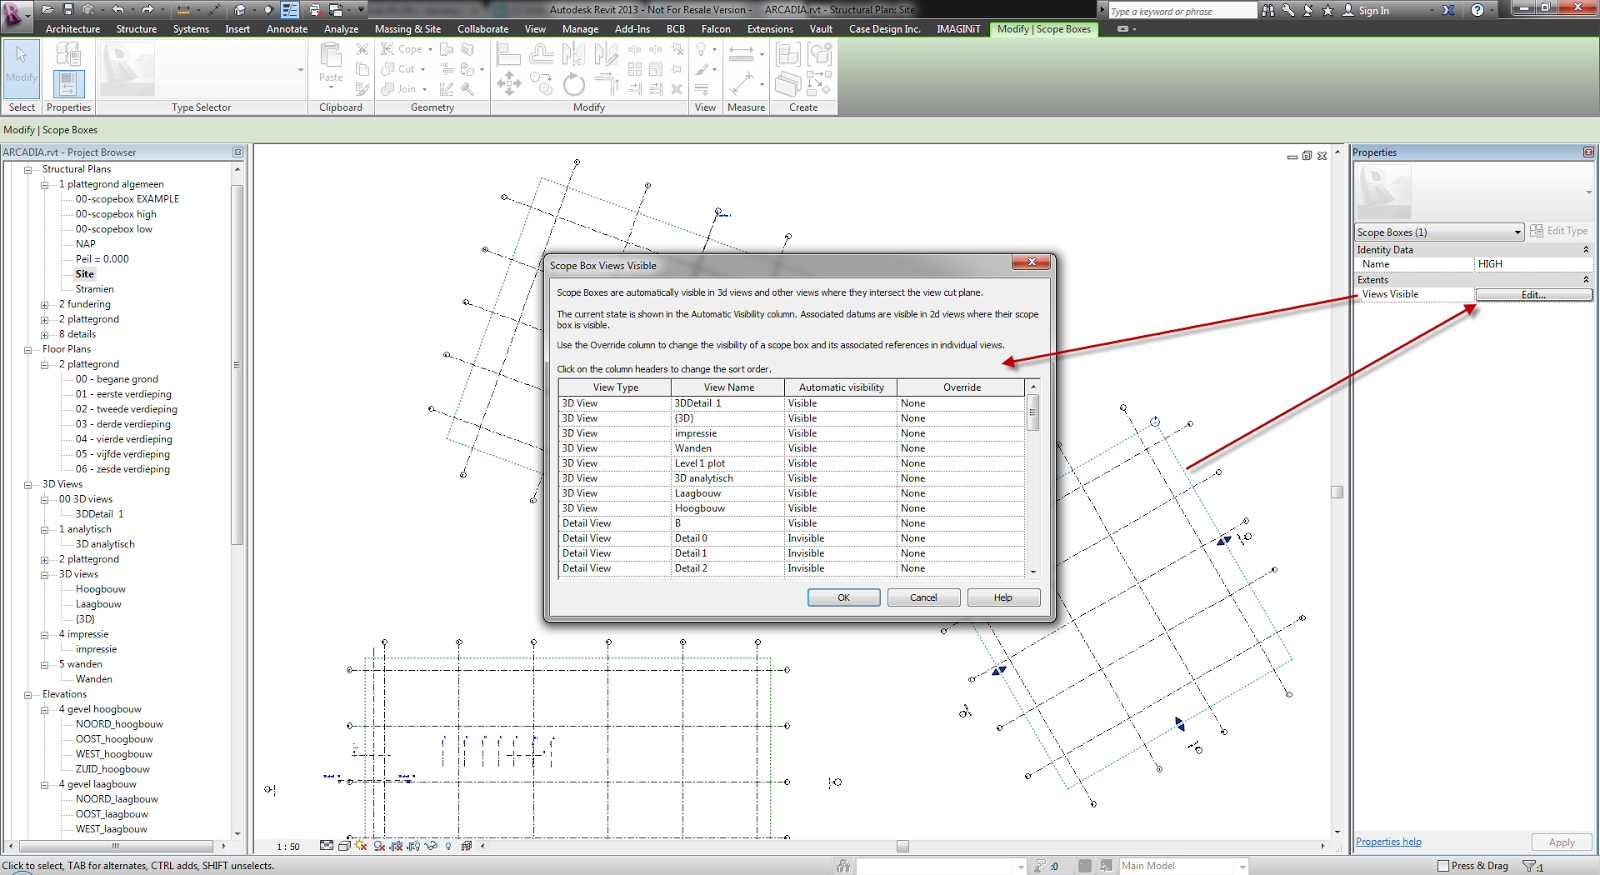Toggle the Press & Drag checkbox

click(1443, 866)
